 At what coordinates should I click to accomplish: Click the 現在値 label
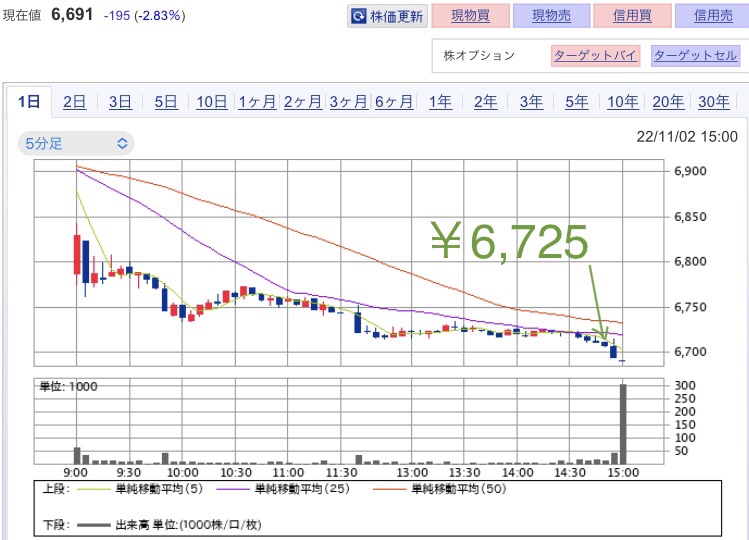point(22,15)
